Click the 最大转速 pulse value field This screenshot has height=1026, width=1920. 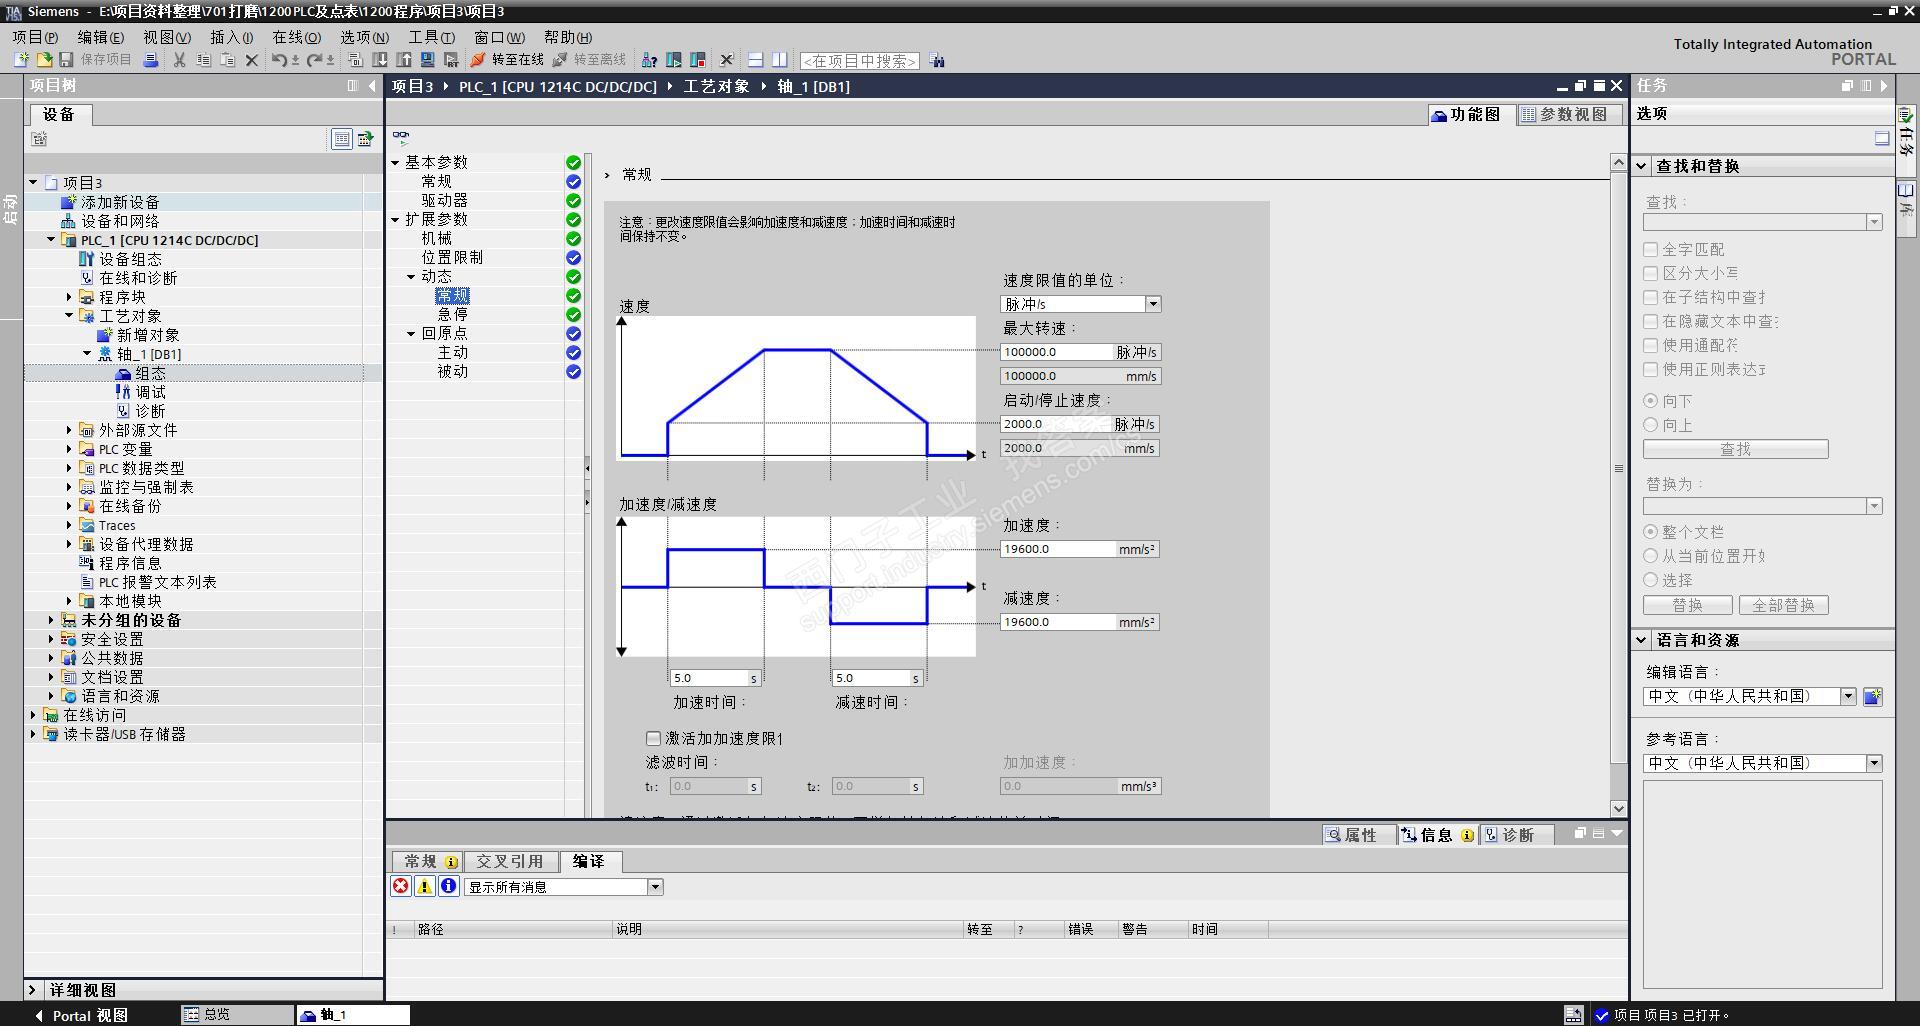click(x=1057, y=352)
